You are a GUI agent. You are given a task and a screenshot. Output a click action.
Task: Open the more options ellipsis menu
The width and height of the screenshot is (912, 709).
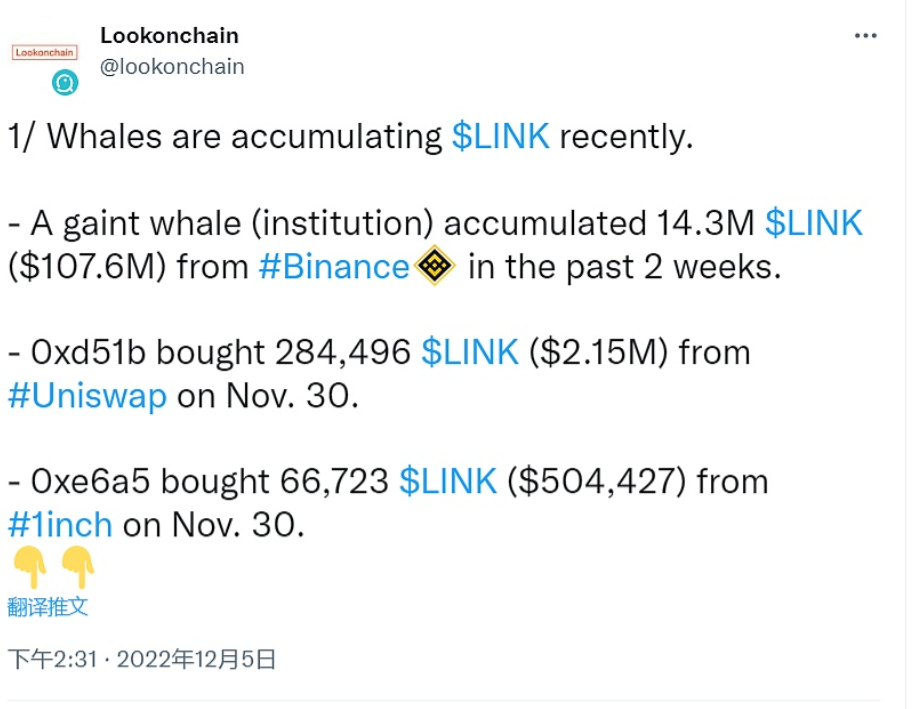click(865, 36)
